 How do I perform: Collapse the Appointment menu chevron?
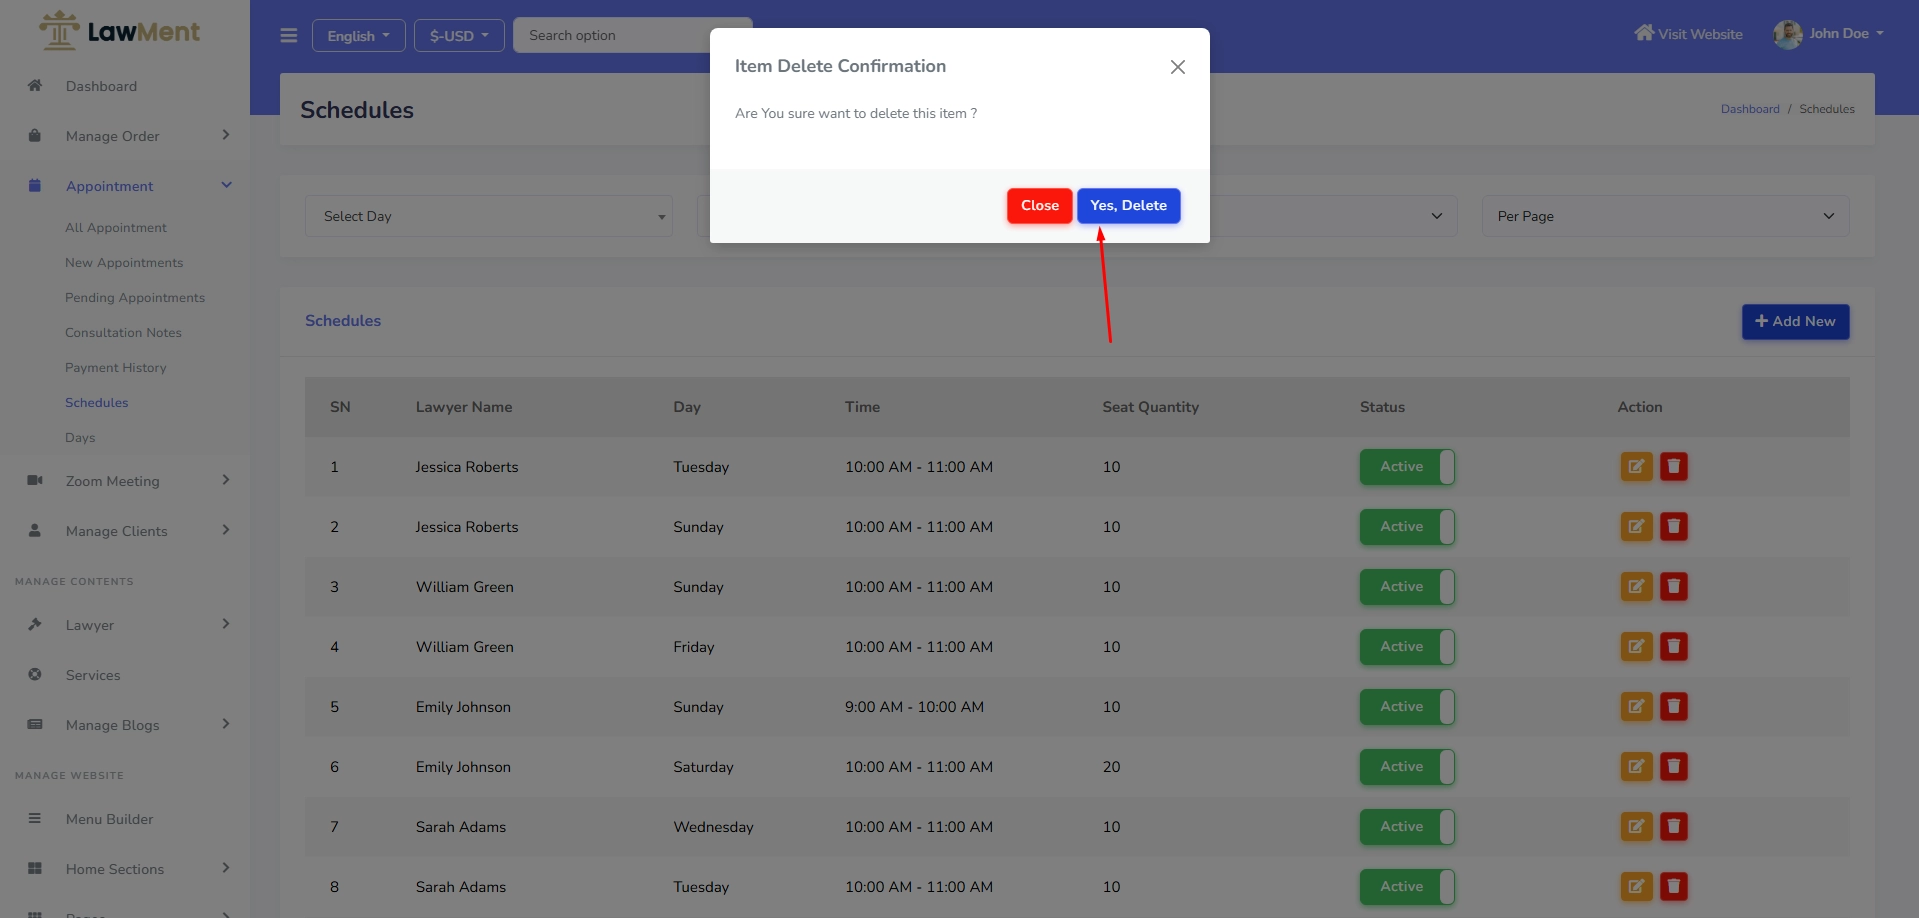coord(226,185)
